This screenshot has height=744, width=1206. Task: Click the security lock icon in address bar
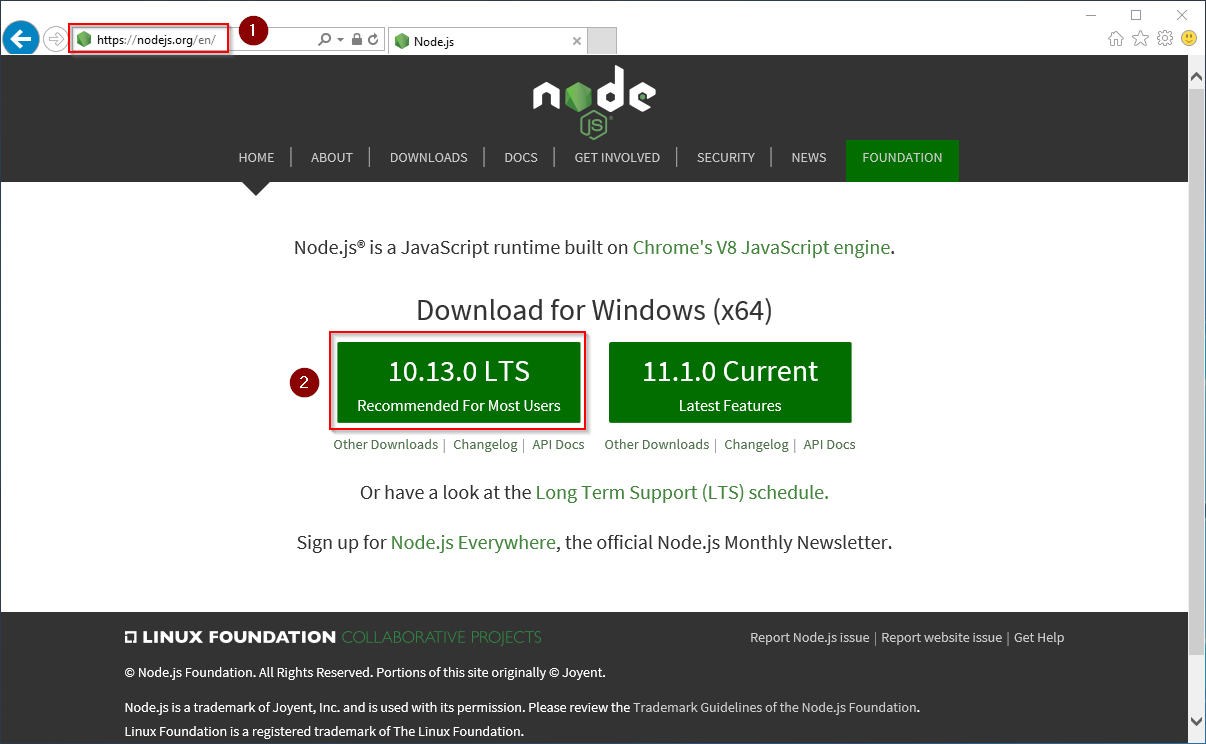pos(357,39)
